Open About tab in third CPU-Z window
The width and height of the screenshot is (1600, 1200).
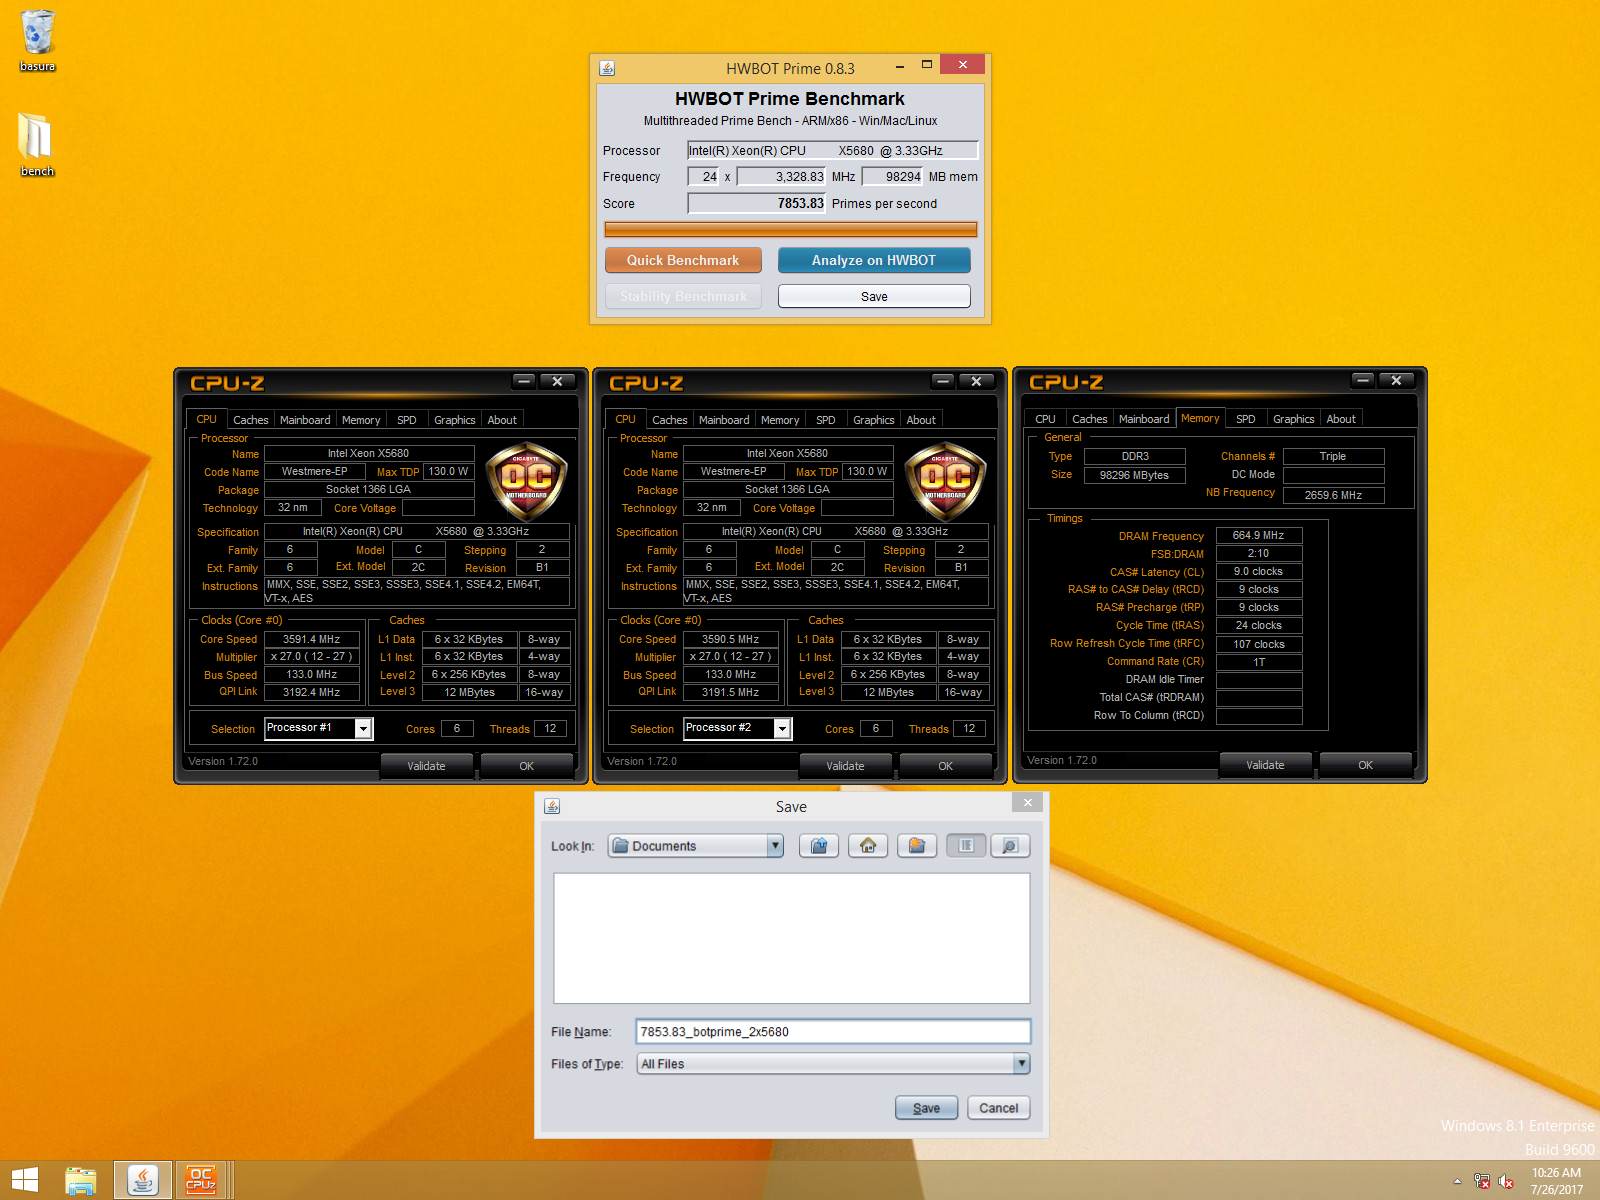click(x=1341, y=419)
